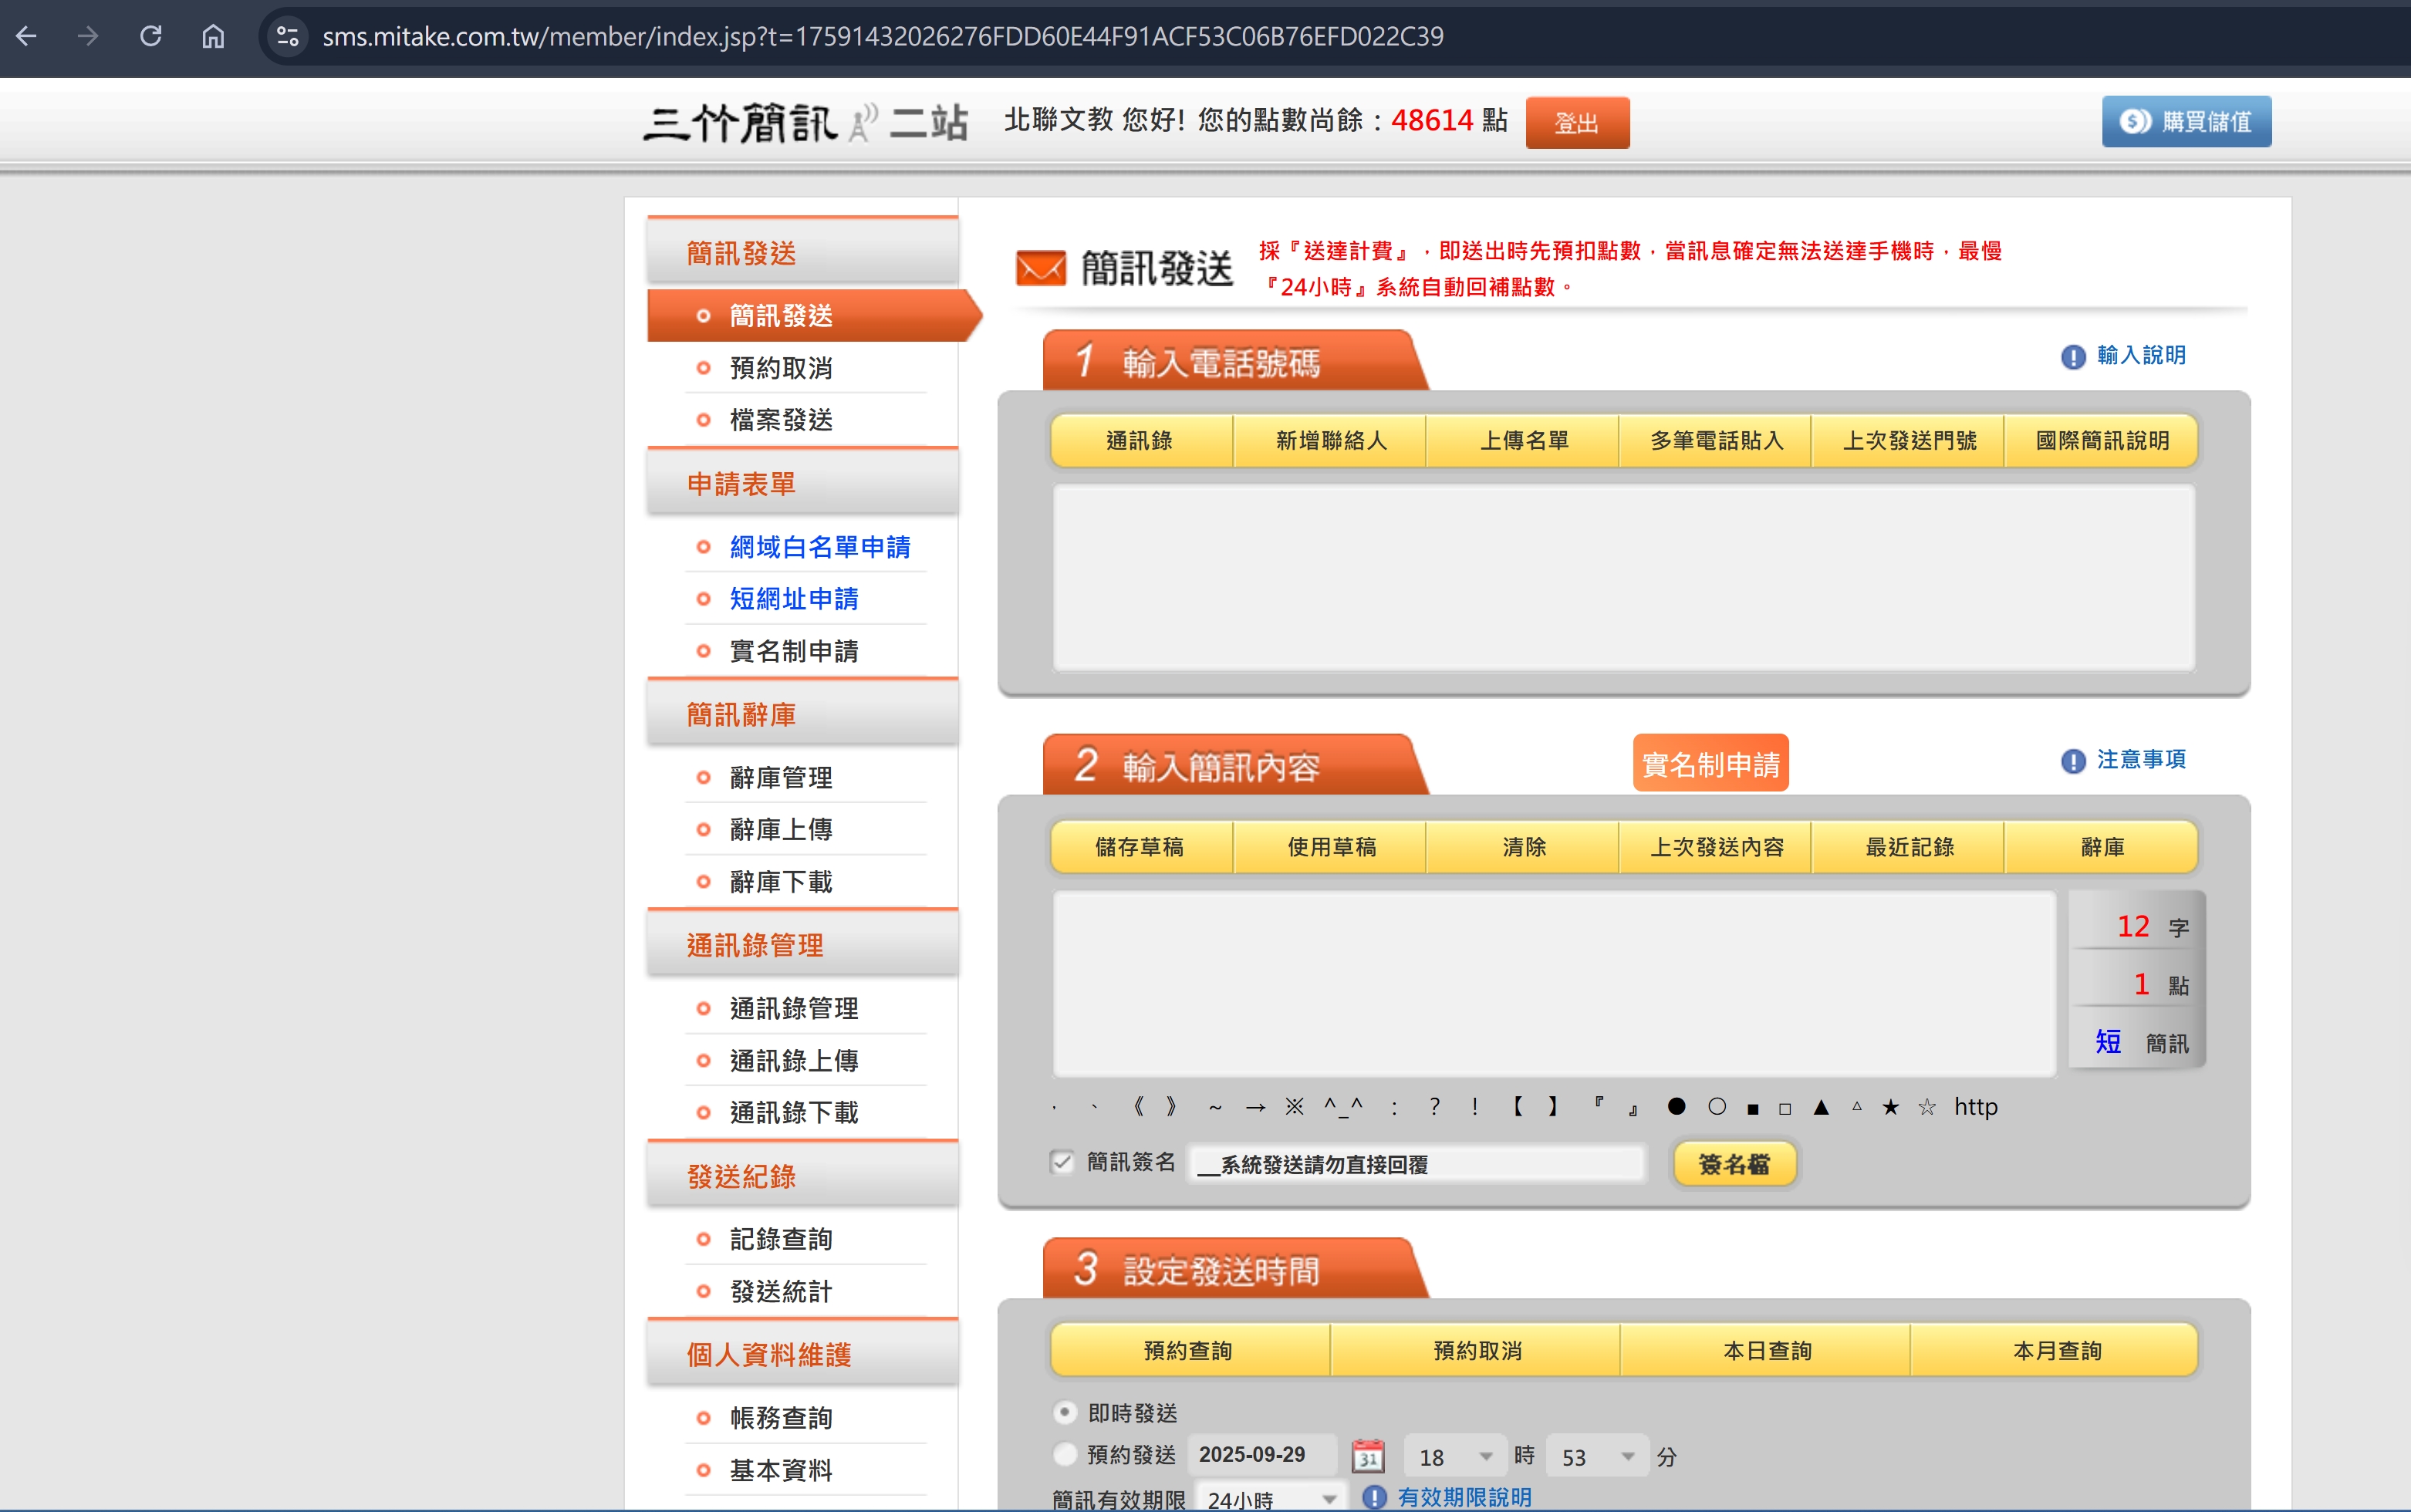Open the 辭庫 button in message toolbar
2411x1512 pixels.
pos(2102,847)
